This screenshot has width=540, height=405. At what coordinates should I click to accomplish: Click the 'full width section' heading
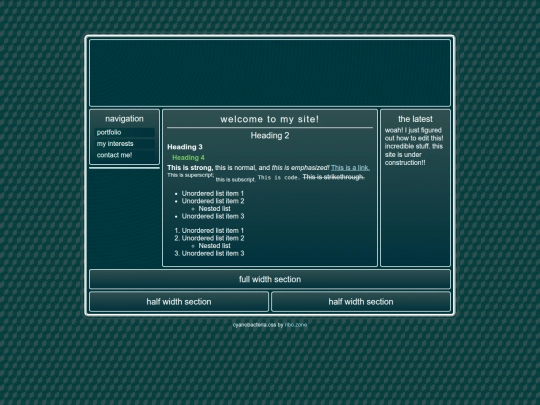tap(270, 279)
